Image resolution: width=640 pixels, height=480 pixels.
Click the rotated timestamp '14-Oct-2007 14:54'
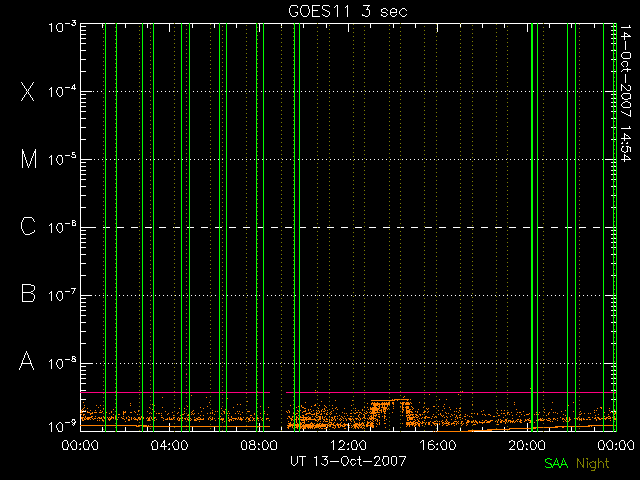click(x=626, y=93)
